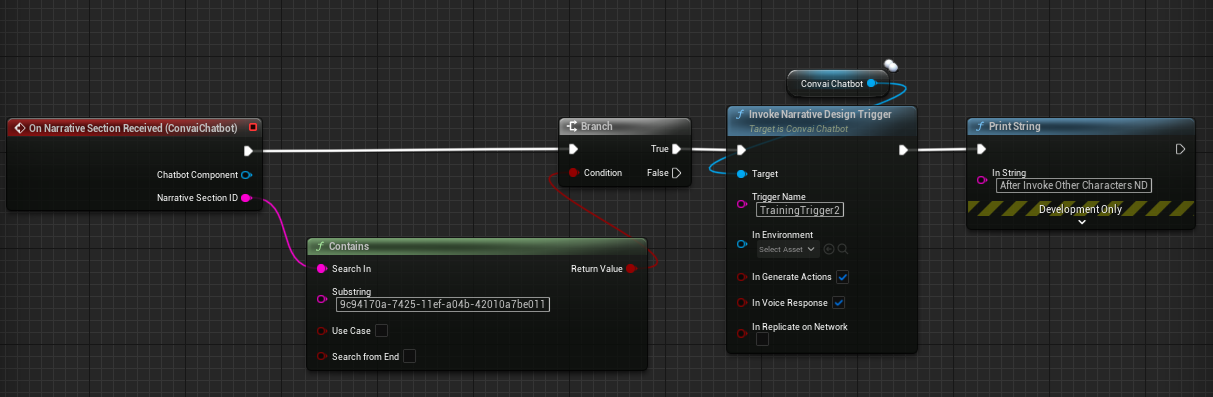Click the In Generate Actions pin

pyautogui.click(x=741, y=277)
